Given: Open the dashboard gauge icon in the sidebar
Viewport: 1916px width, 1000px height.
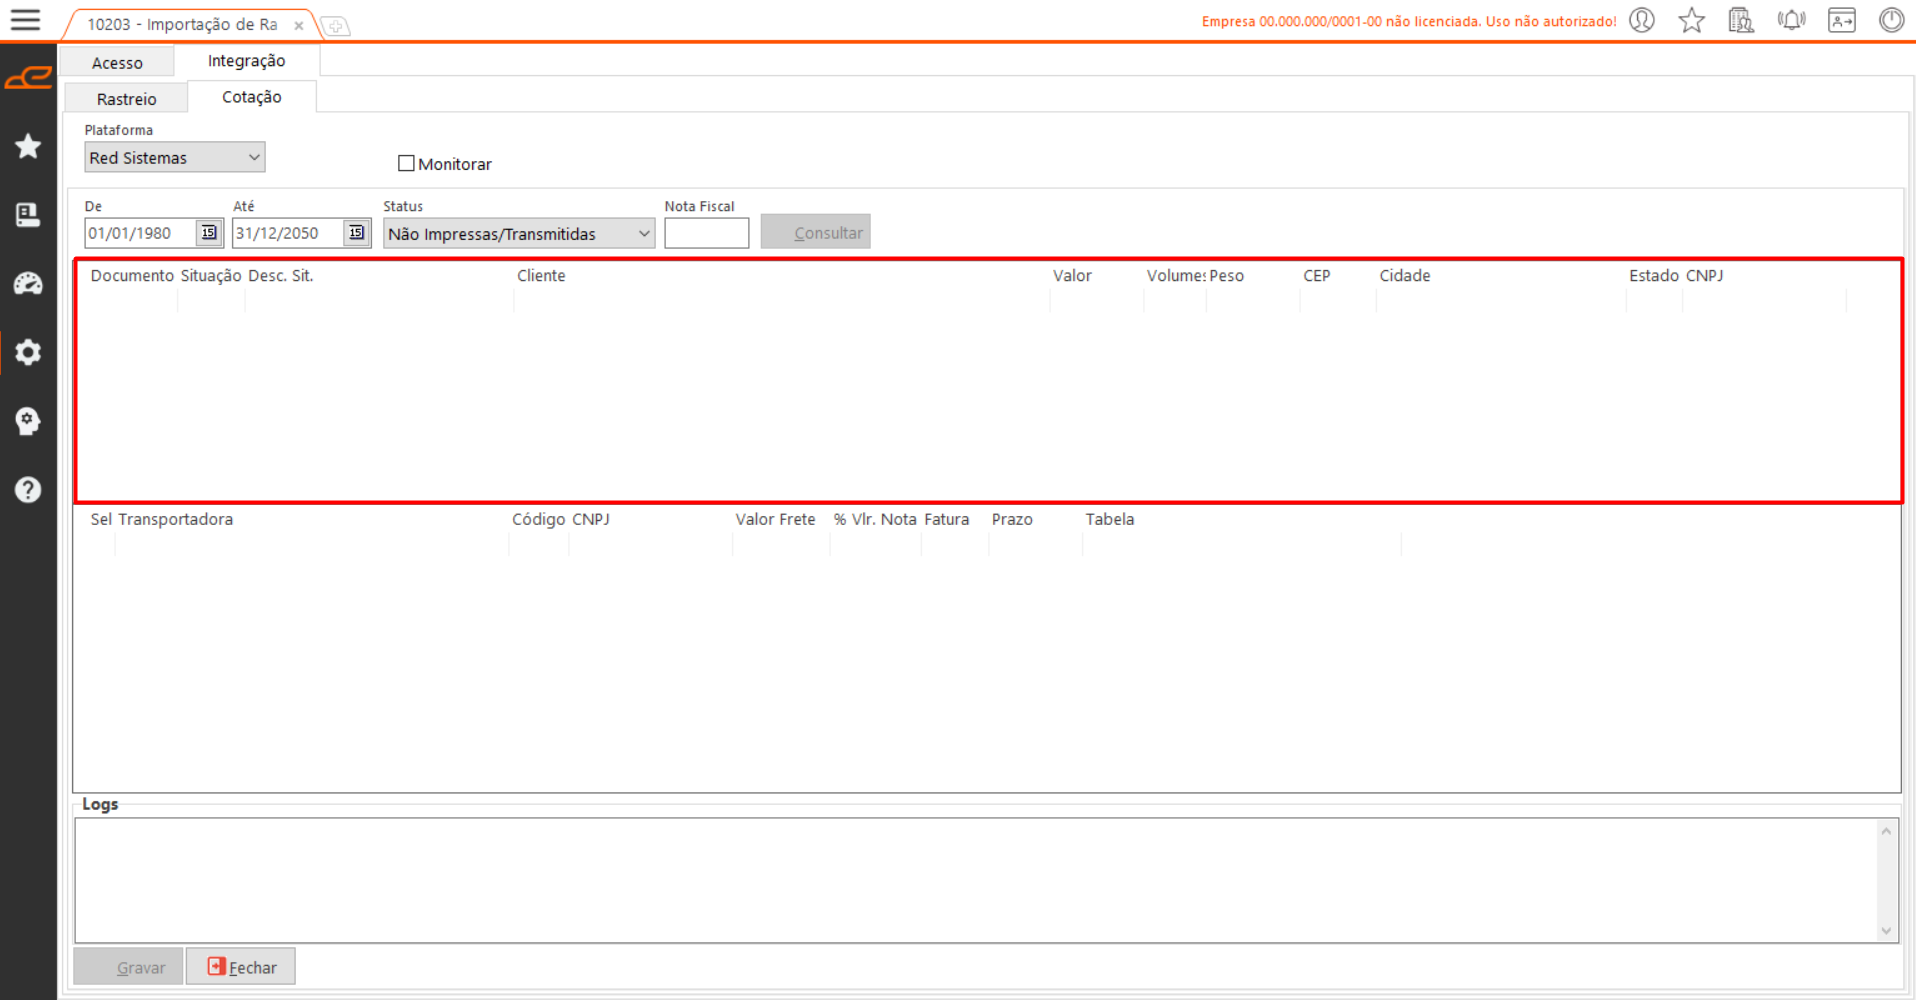Looking at the screenshot, I should click(x=28, y=284).
